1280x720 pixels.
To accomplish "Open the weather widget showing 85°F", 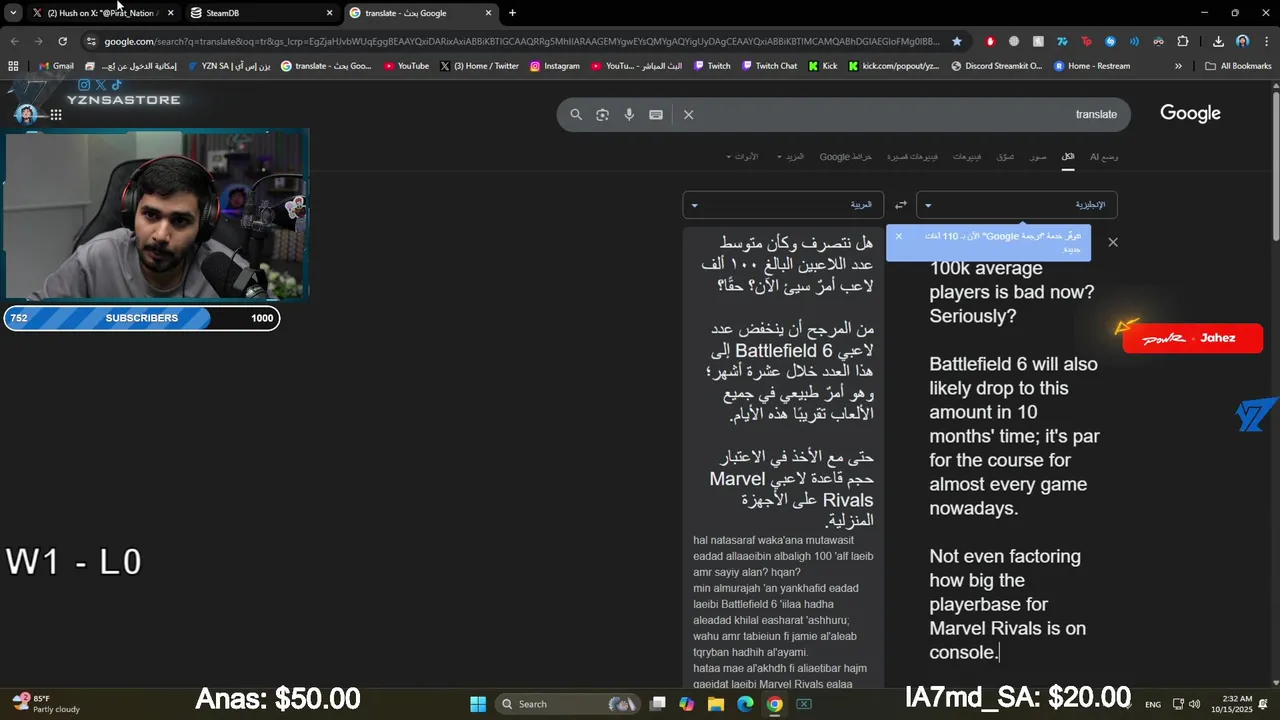I will pos(45,704).
